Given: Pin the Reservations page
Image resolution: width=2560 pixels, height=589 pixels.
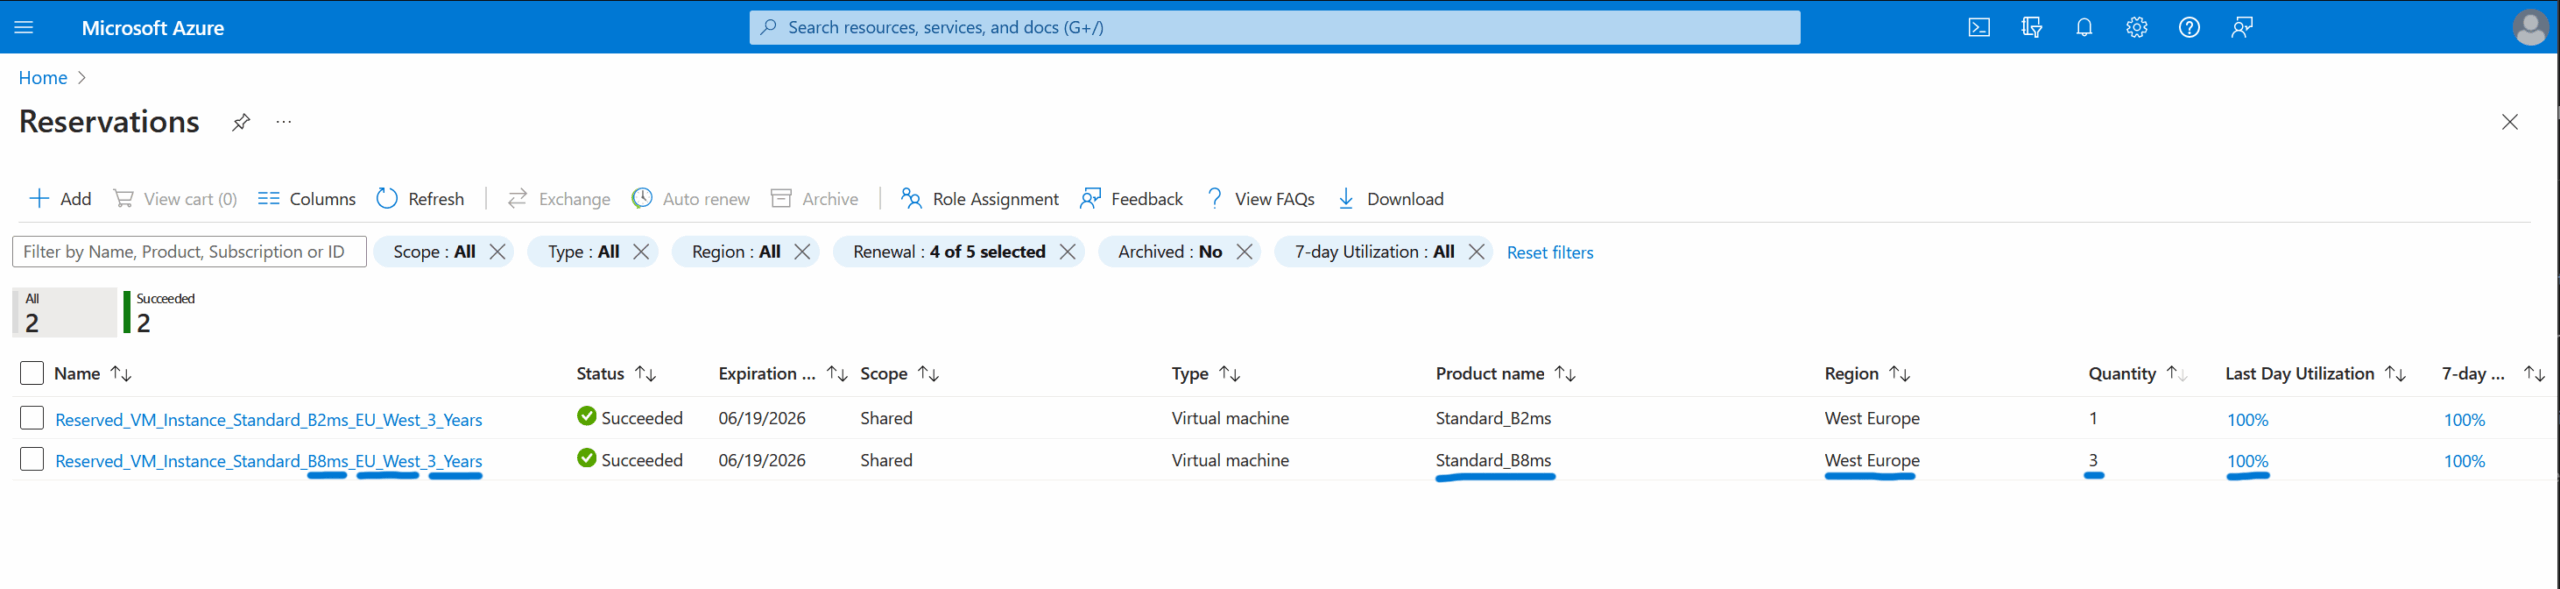Looking at the screenshot, I should (241, 122).
